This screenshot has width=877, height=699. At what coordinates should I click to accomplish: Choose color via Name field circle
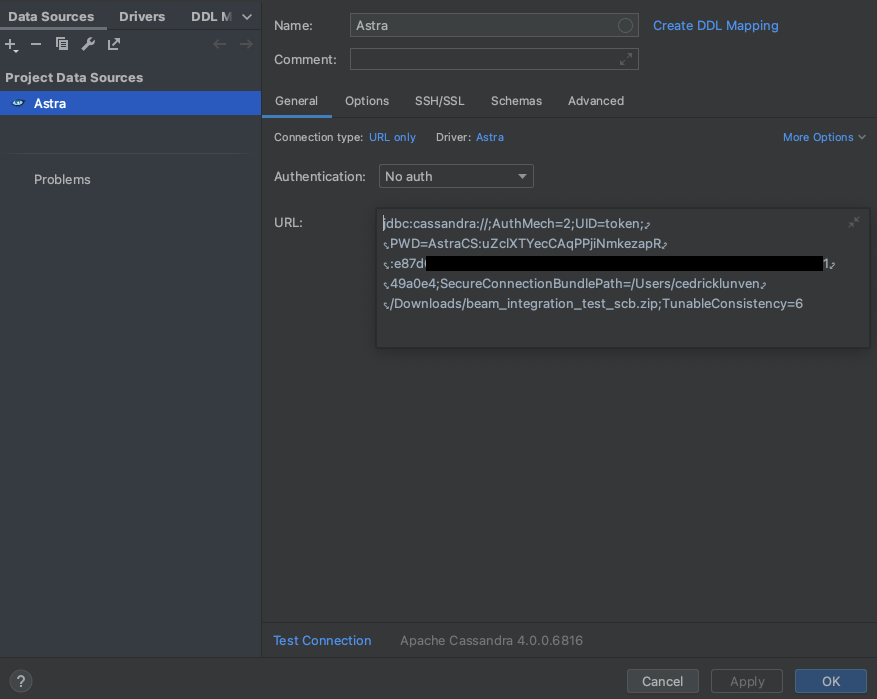[x=625, y=26]
